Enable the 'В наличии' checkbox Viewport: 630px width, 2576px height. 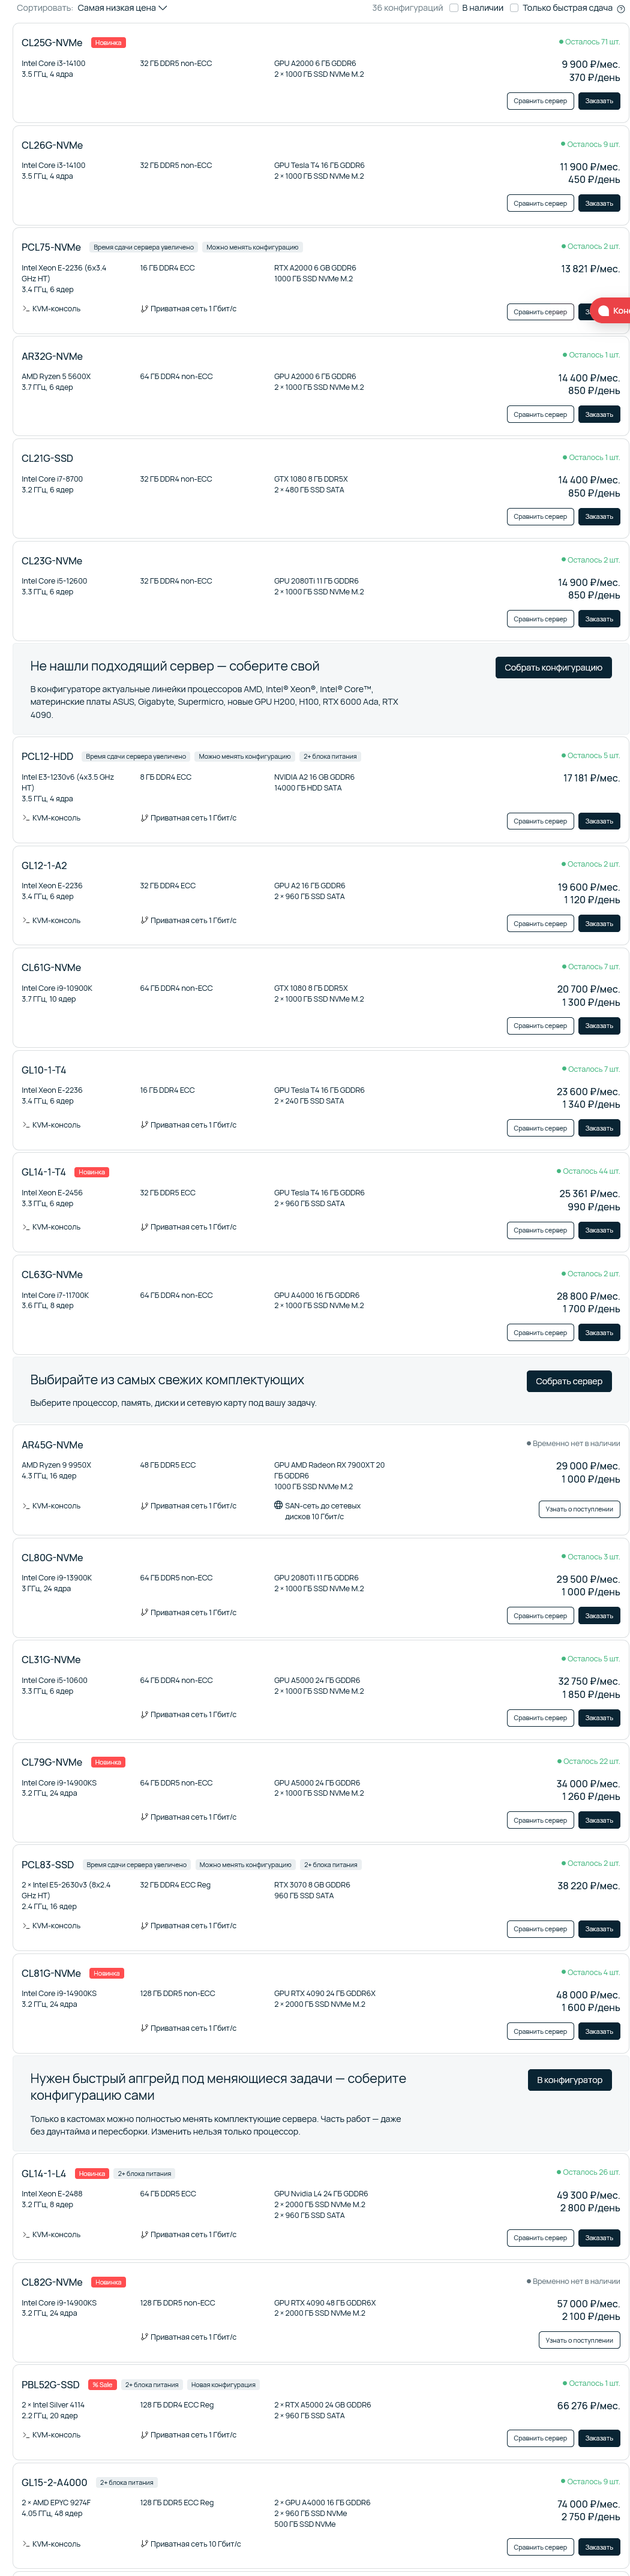[x=454, y=8]
